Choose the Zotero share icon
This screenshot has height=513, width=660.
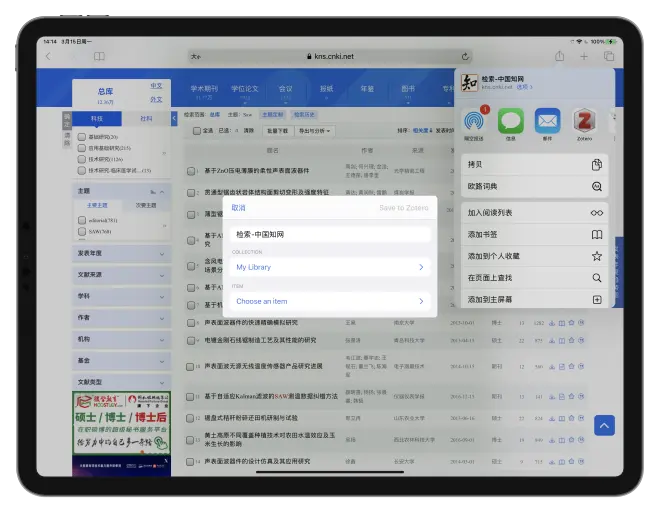584,121
